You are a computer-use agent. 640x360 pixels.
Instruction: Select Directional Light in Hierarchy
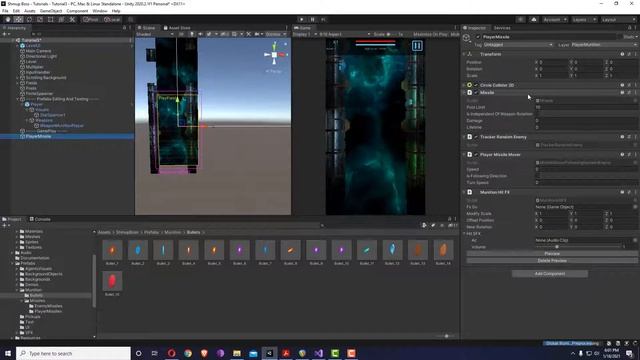pos(41,56)
